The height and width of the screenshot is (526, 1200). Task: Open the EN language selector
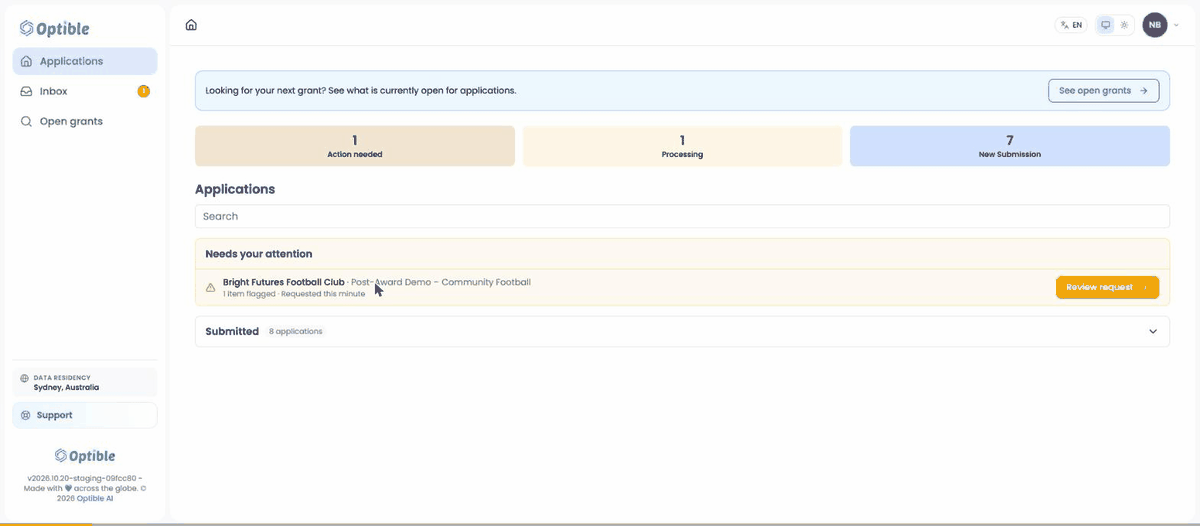coord(1071,25)
